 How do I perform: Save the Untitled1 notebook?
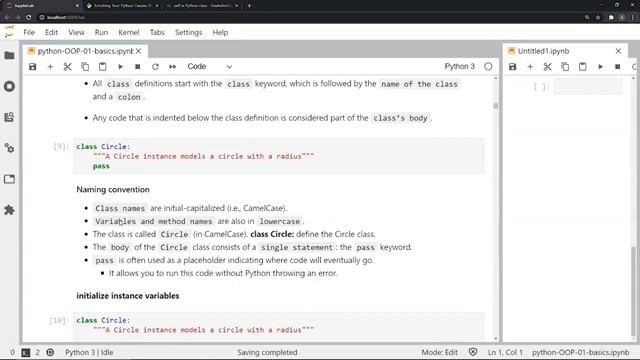(x=513, y=67)
